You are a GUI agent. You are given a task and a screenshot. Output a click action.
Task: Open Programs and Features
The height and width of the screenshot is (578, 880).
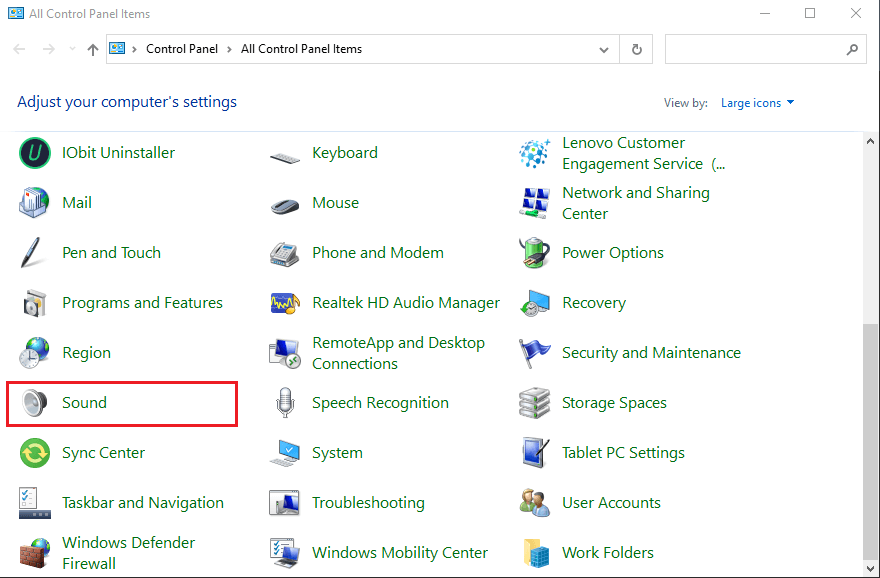click(142, 302)
